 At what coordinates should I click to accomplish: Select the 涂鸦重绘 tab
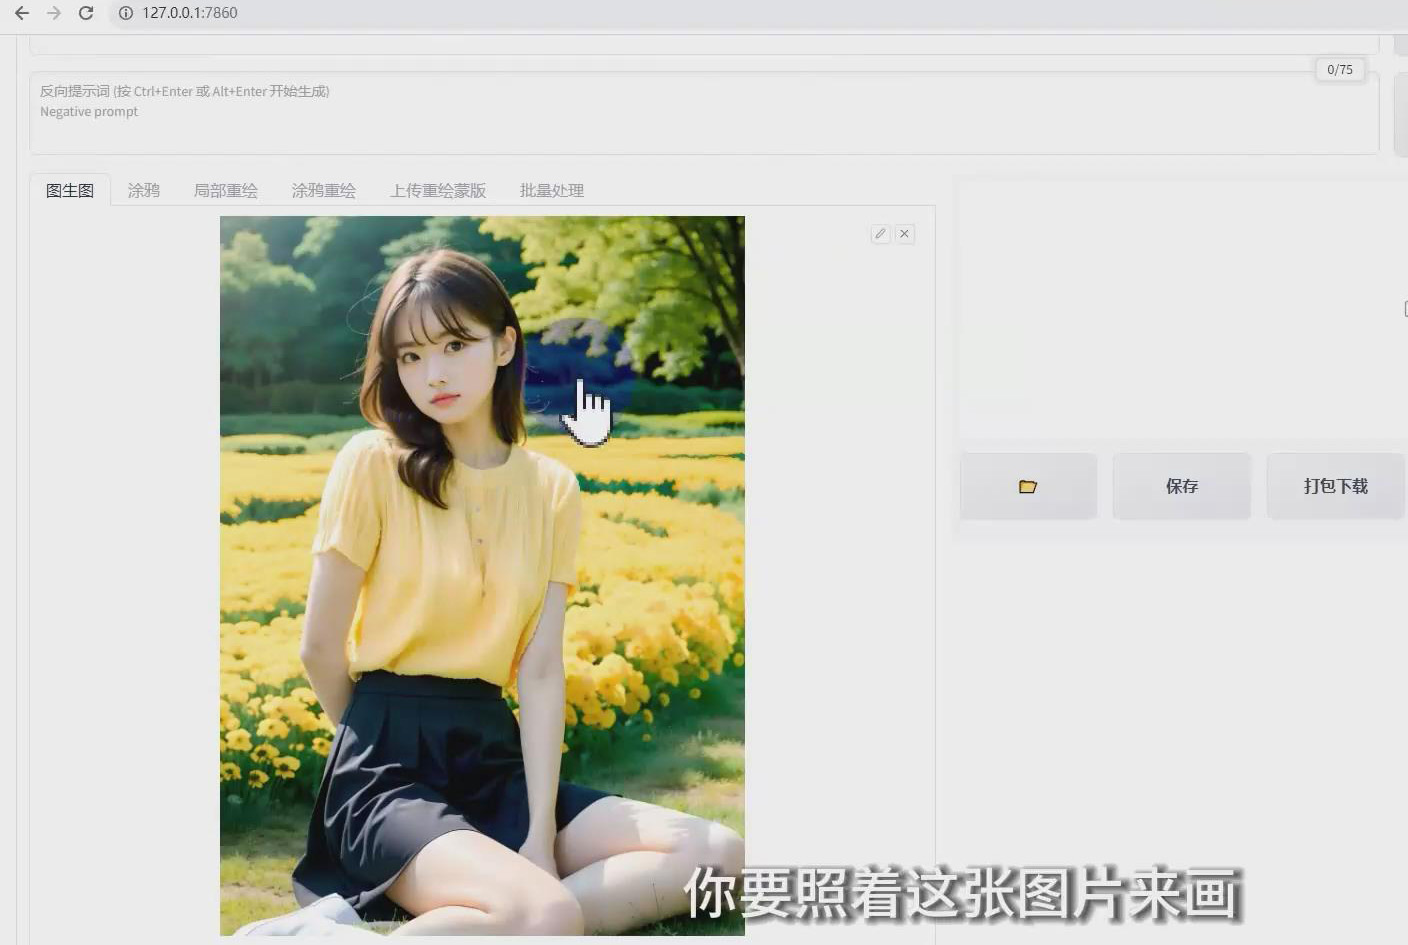coord(324,190)
